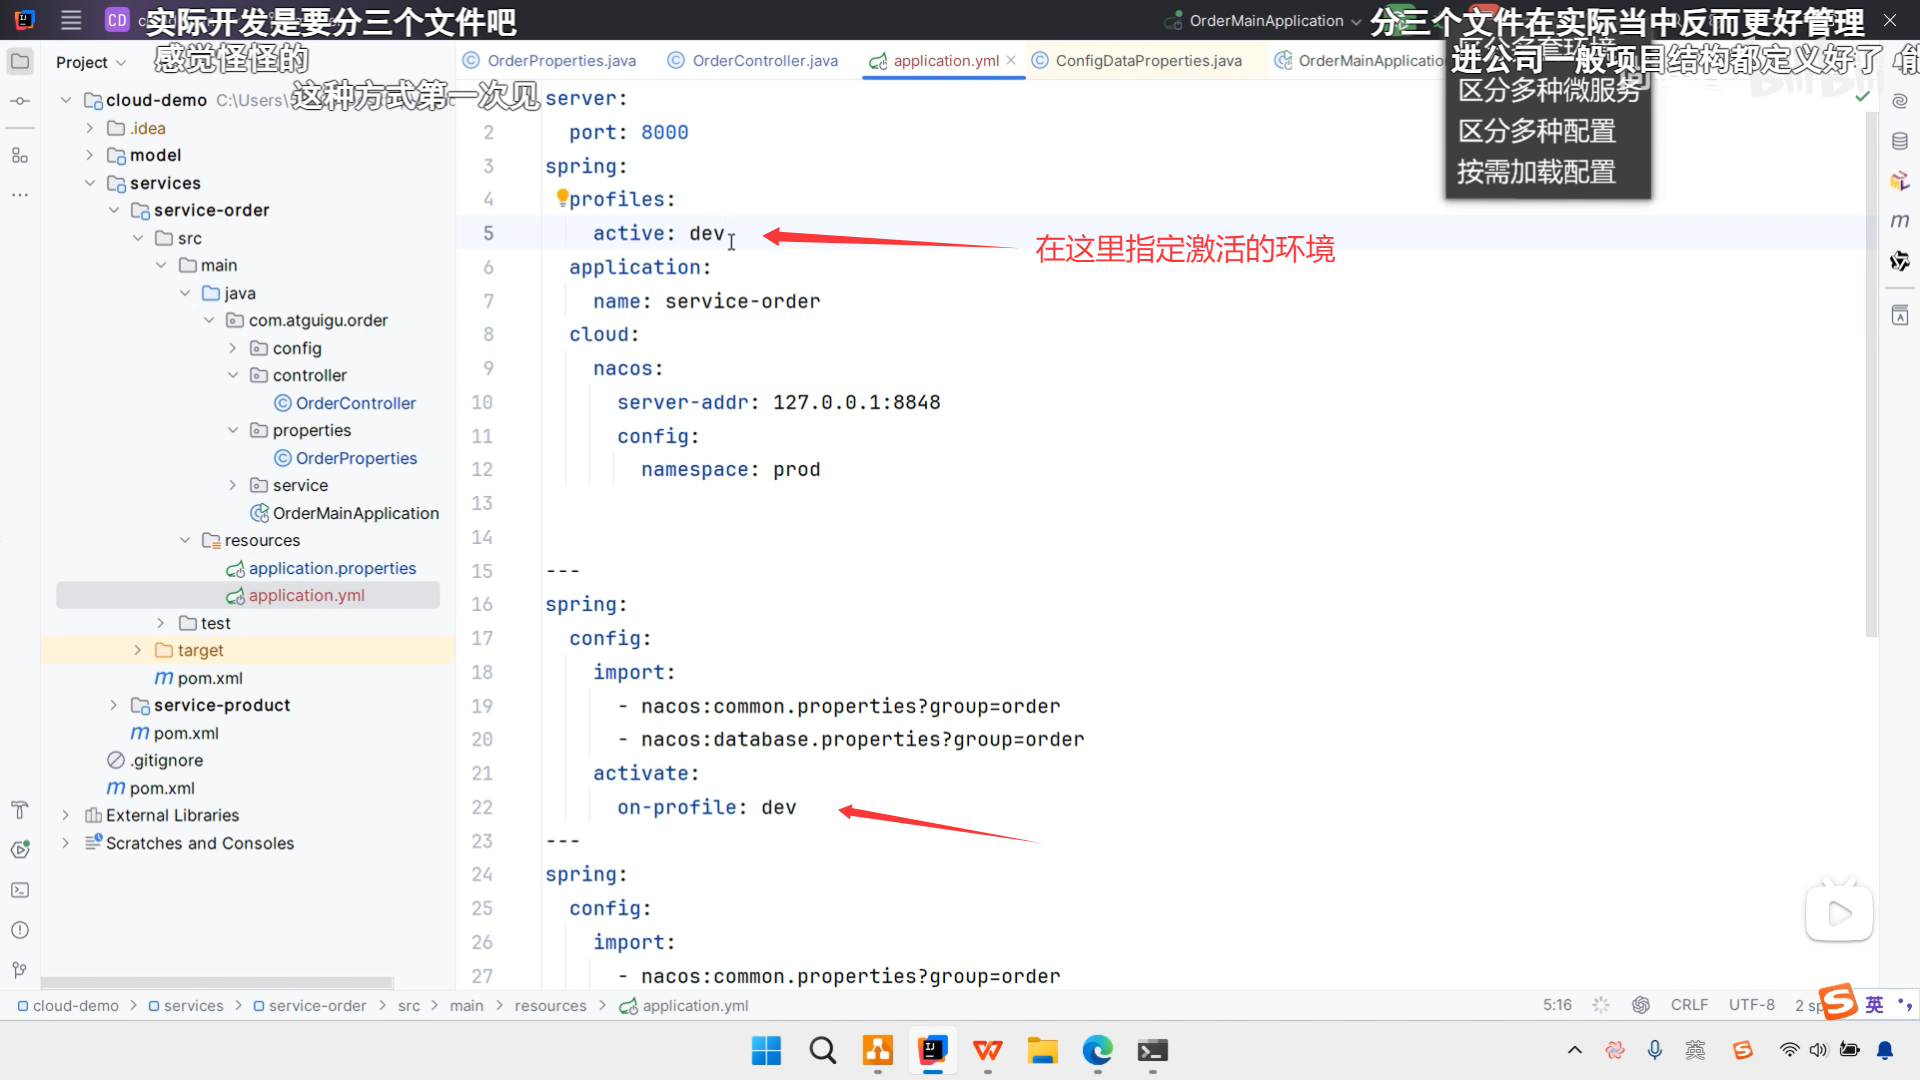The height and width of the screenshot is (1080, 1920).
Task: Open application.properties in project tree
Action: pyautogui.click(x=332, y=568)
